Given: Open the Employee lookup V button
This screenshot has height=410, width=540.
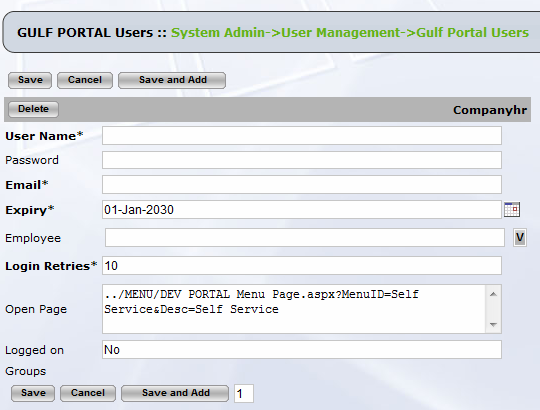Looking at the screenshot, I should [520, 238].
